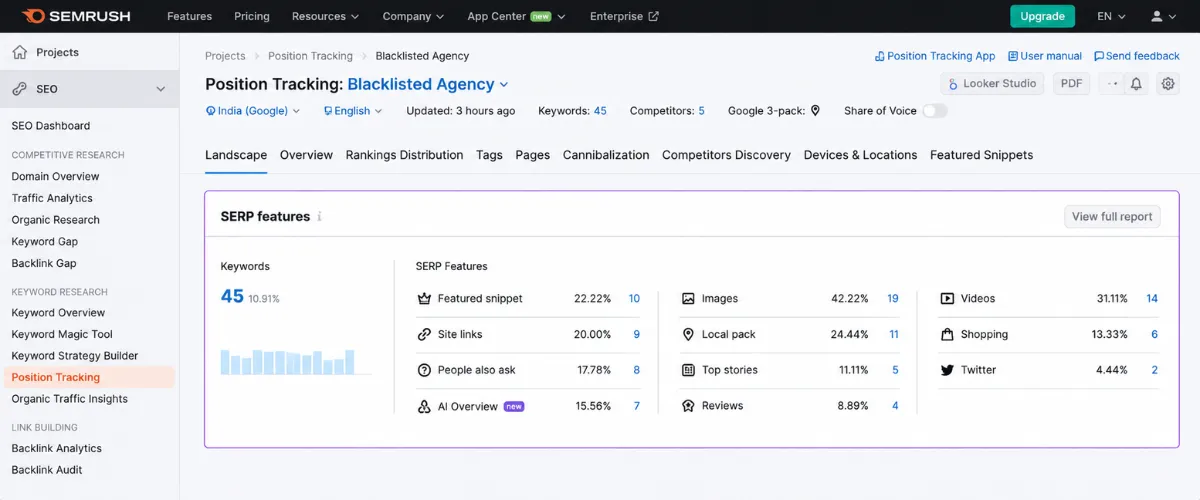1200x500 pixels.
Task: Go to Domain Overview in sidebar
Action: pos(56,176)
